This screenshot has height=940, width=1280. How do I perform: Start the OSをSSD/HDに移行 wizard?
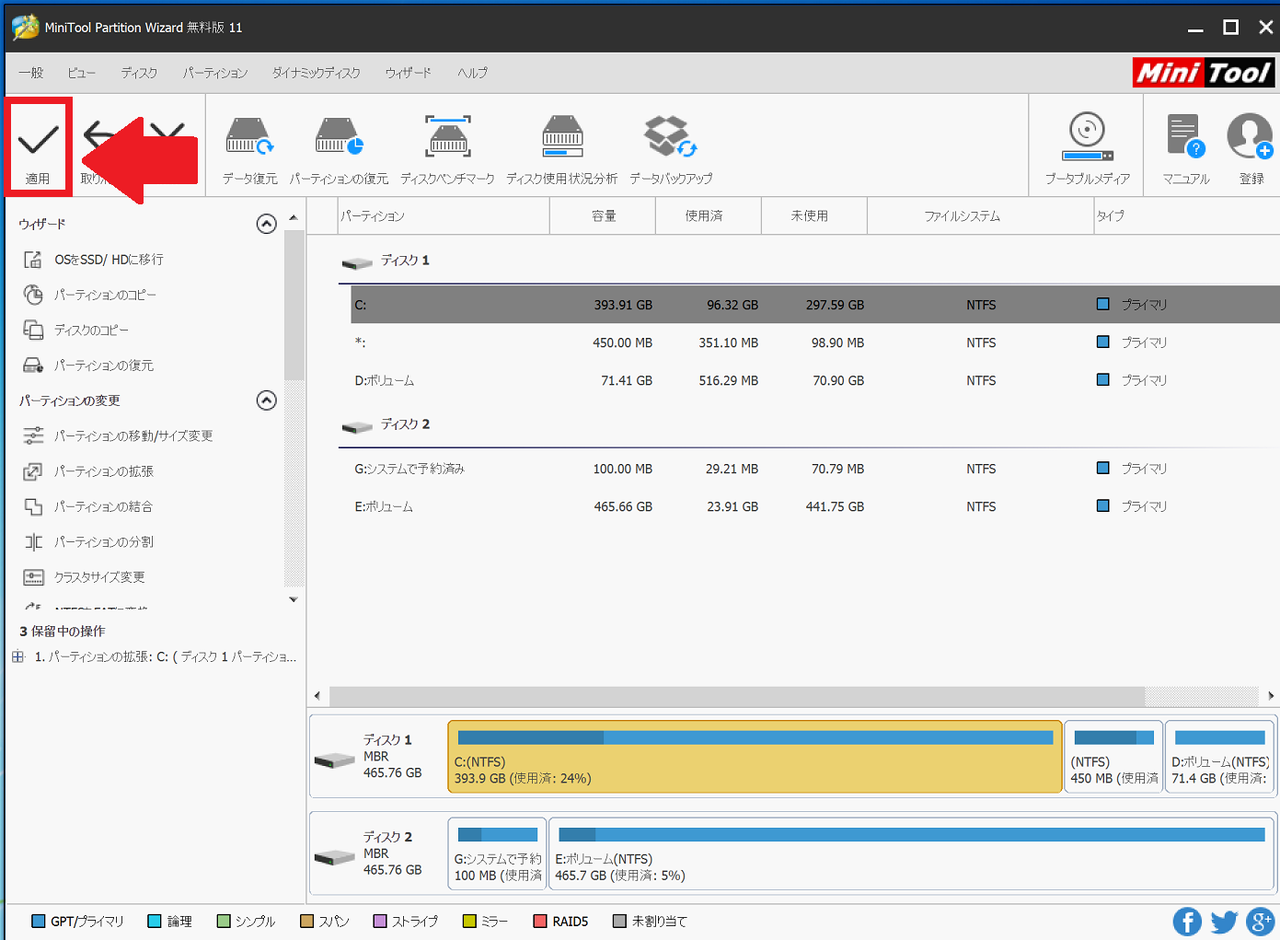coord(94,260)
